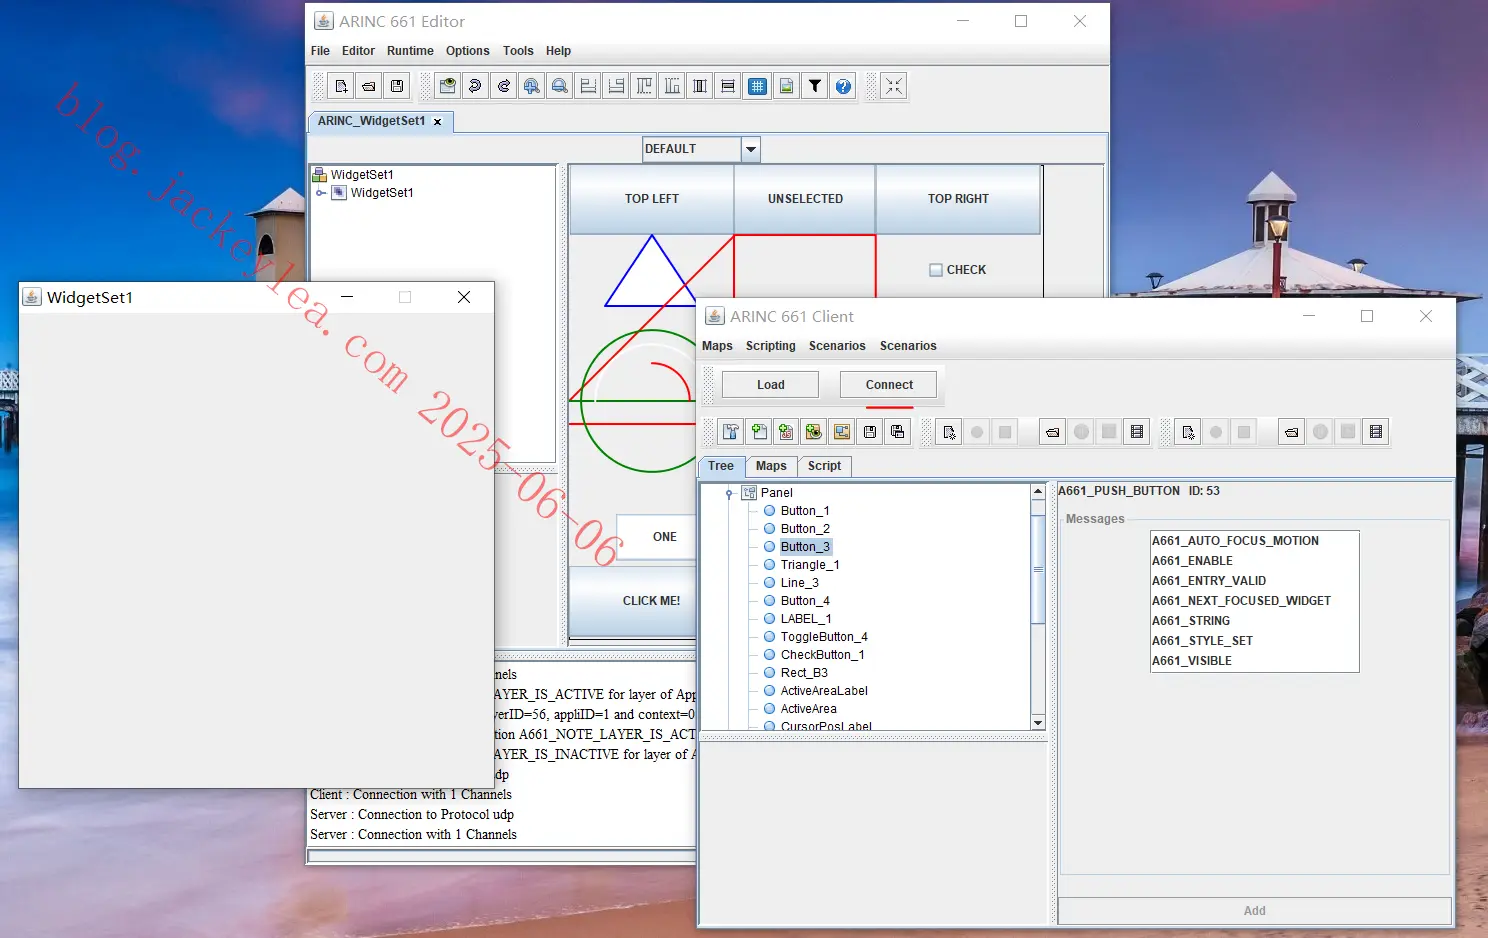Viewport: 1488px width, 938px height.
Task: Click the Connect button in Client
Action: tap(889, 385)
